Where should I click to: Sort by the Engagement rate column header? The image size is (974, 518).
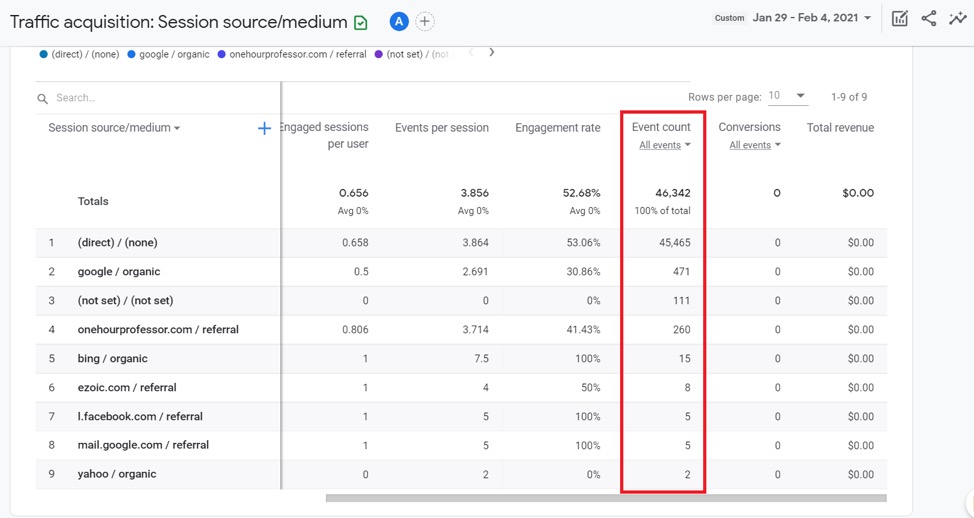click(x=557, y=128)
